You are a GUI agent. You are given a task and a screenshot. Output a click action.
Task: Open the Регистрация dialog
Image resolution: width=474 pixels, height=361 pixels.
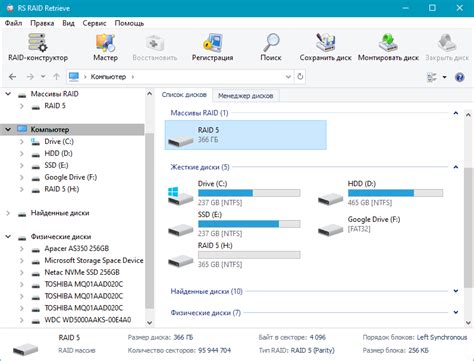(212, 47)
